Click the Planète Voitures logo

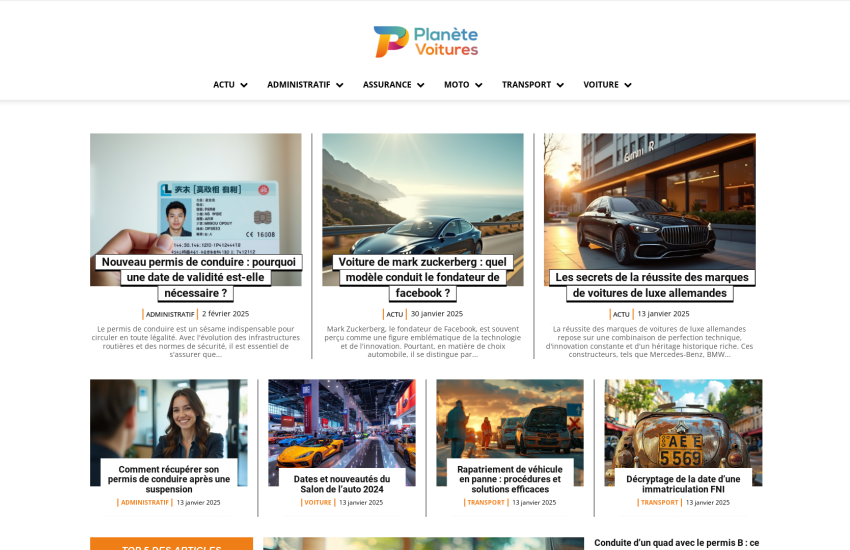pos(426,42)
